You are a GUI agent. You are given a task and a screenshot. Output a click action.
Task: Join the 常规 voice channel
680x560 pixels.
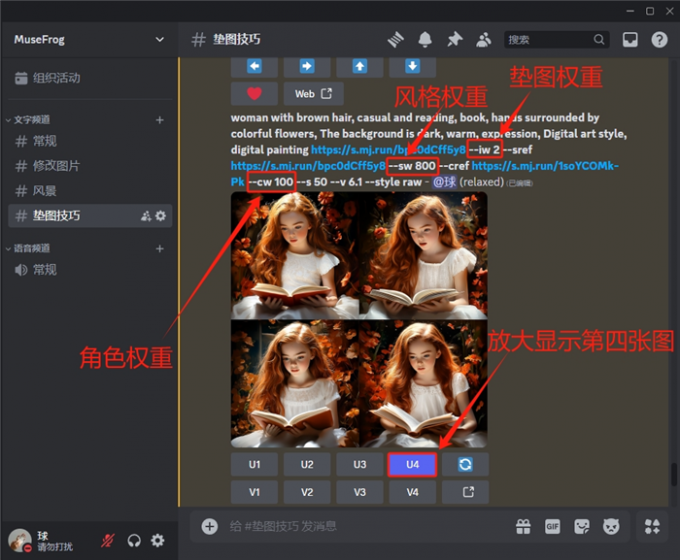click(x=90, y=270)
